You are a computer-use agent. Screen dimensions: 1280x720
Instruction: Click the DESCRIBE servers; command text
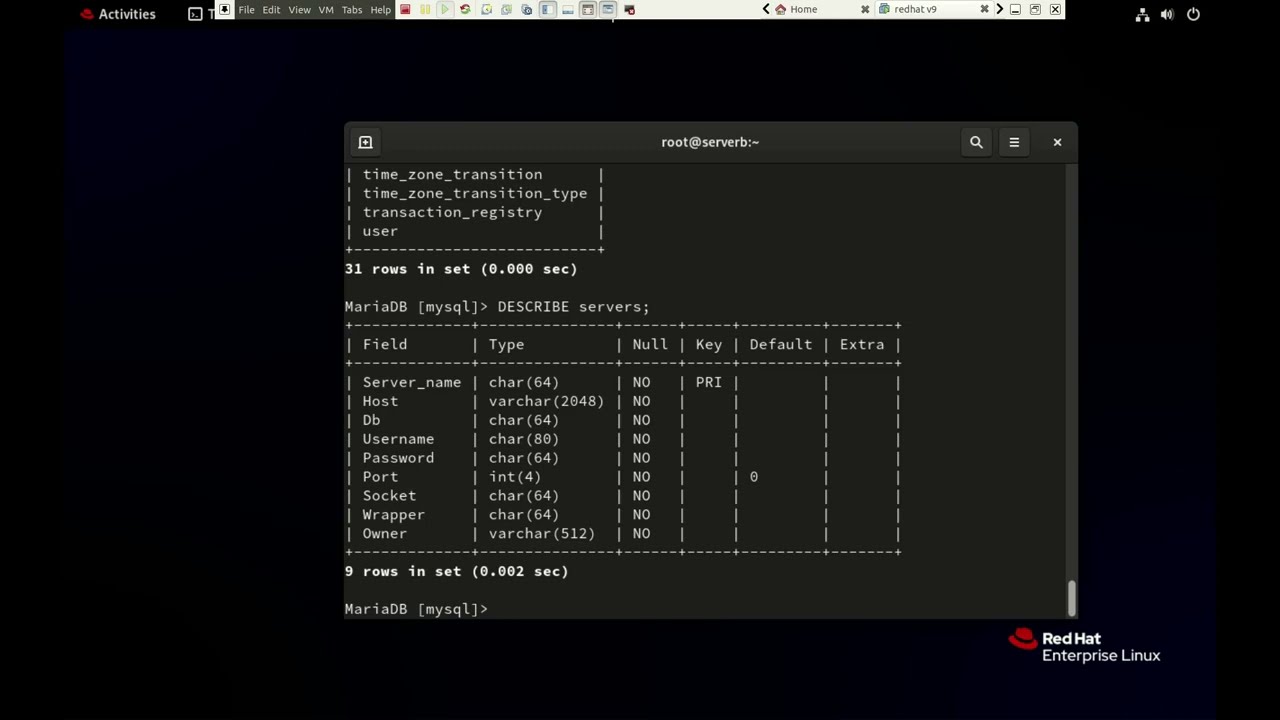(x=573, y=307)
